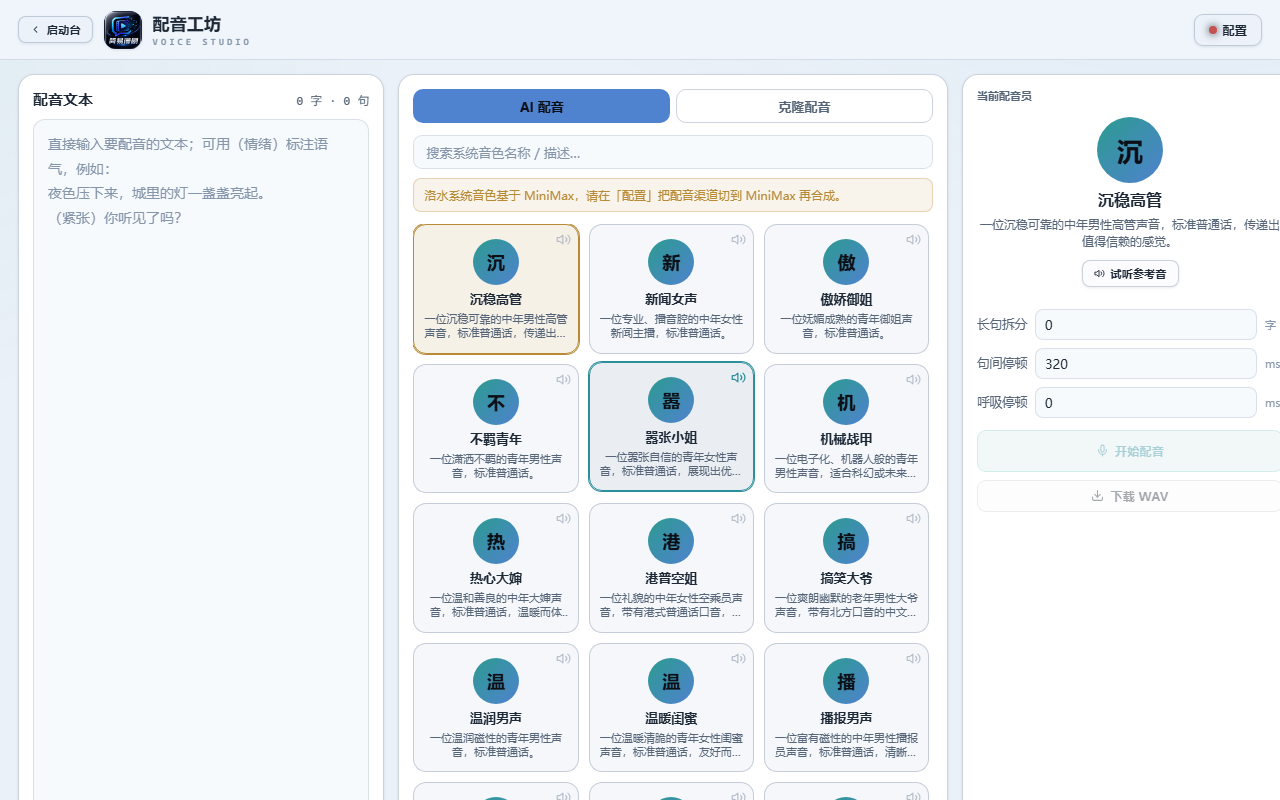Image resolution: width=1280 pixels, height=800 pixels.
Task: Play preview sound for 播报男声 card
Action: coord(913,659)
